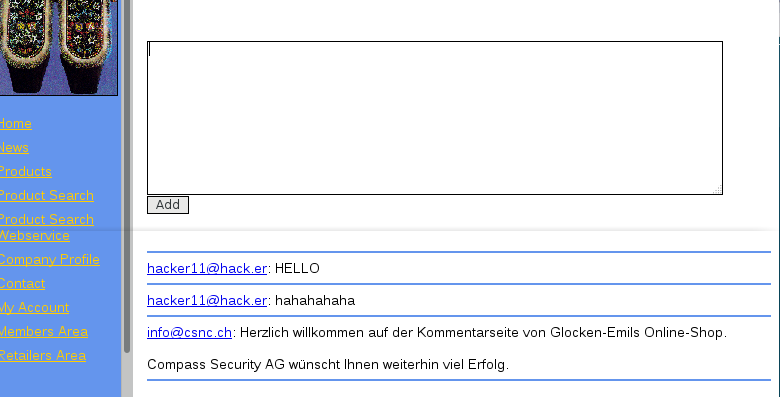
Task: Click the text area resize grip
Action: click(717, 189)
